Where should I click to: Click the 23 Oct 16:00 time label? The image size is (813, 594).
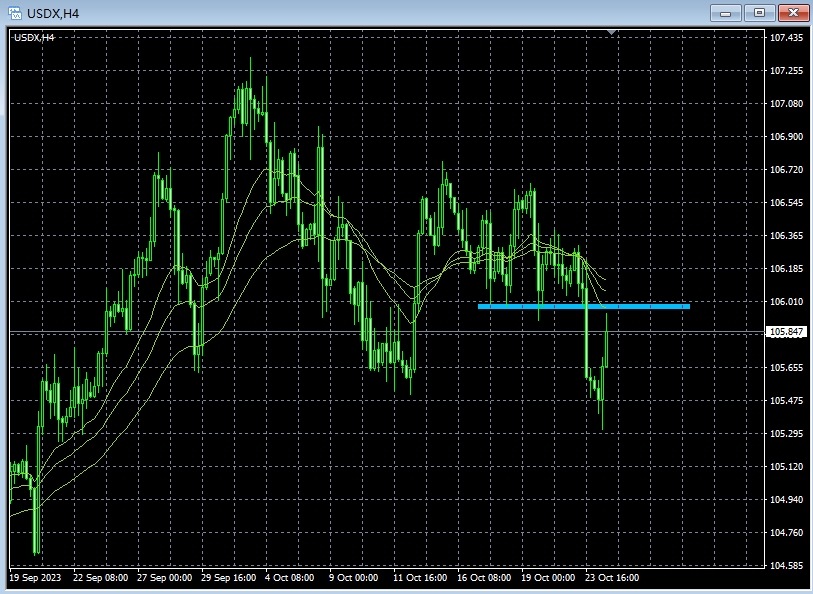tap(610, 578)
